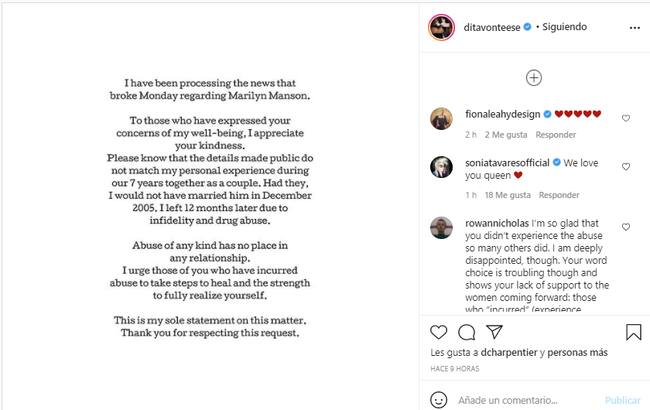The width and height of the screenshot is (650, 410).
Task: Like rowannicholas's comment
Action: tap(626, 227)
